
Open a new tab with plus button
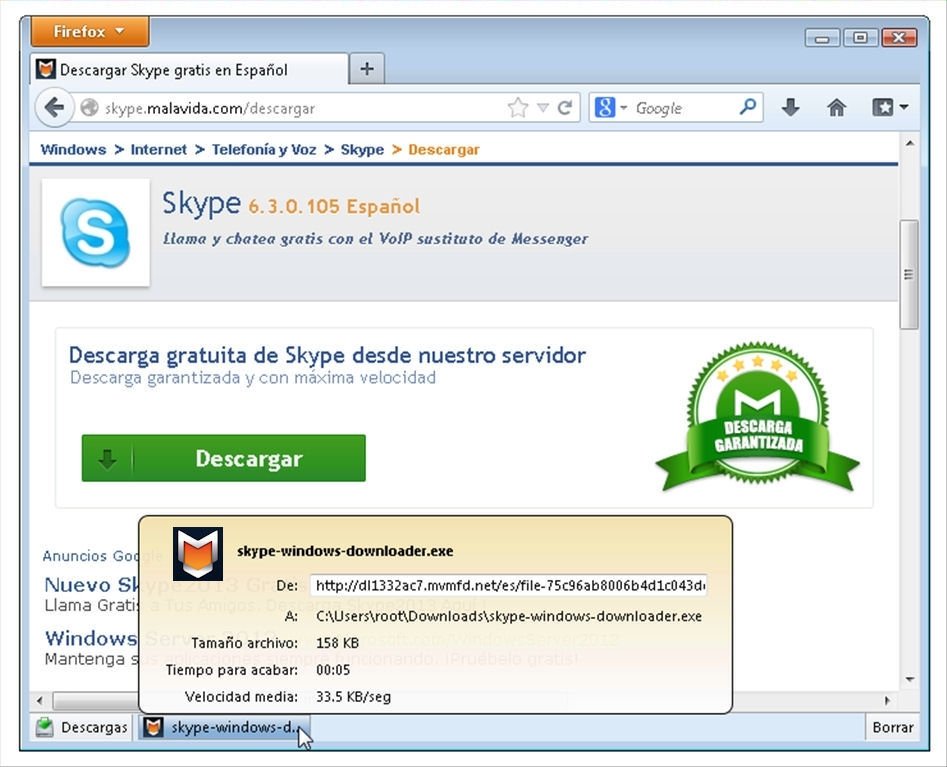coord(367,69)
